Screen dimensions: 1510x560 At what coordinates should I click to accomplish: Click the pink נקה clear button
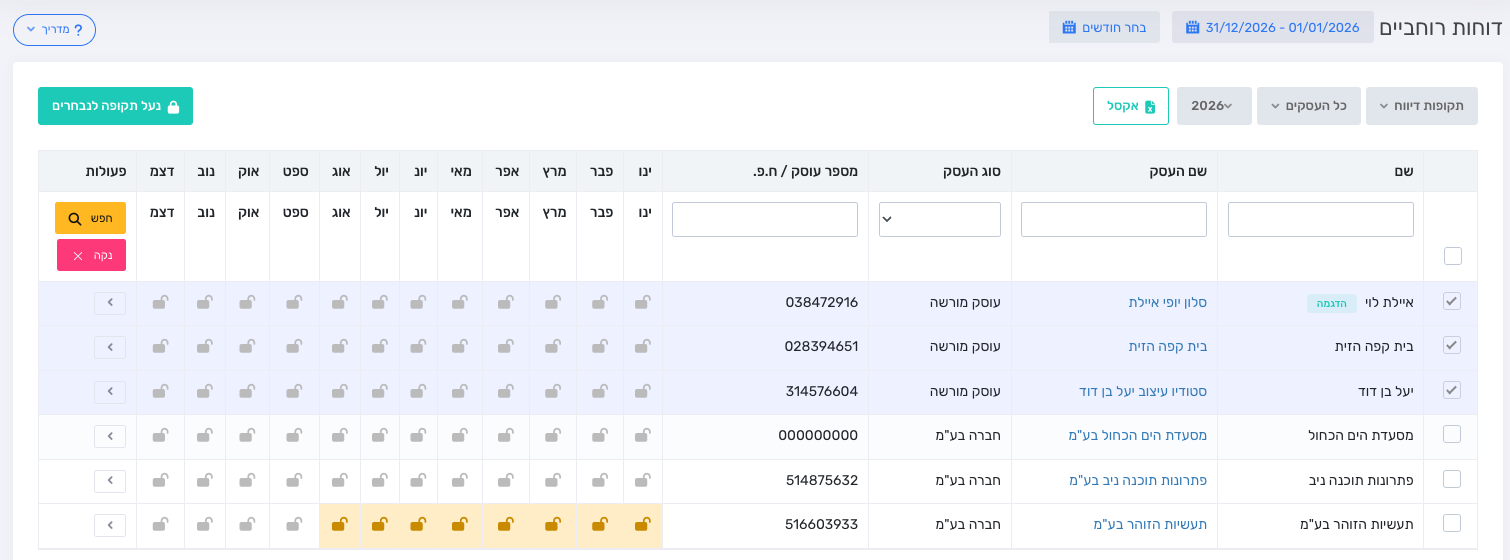pos(91,255)
